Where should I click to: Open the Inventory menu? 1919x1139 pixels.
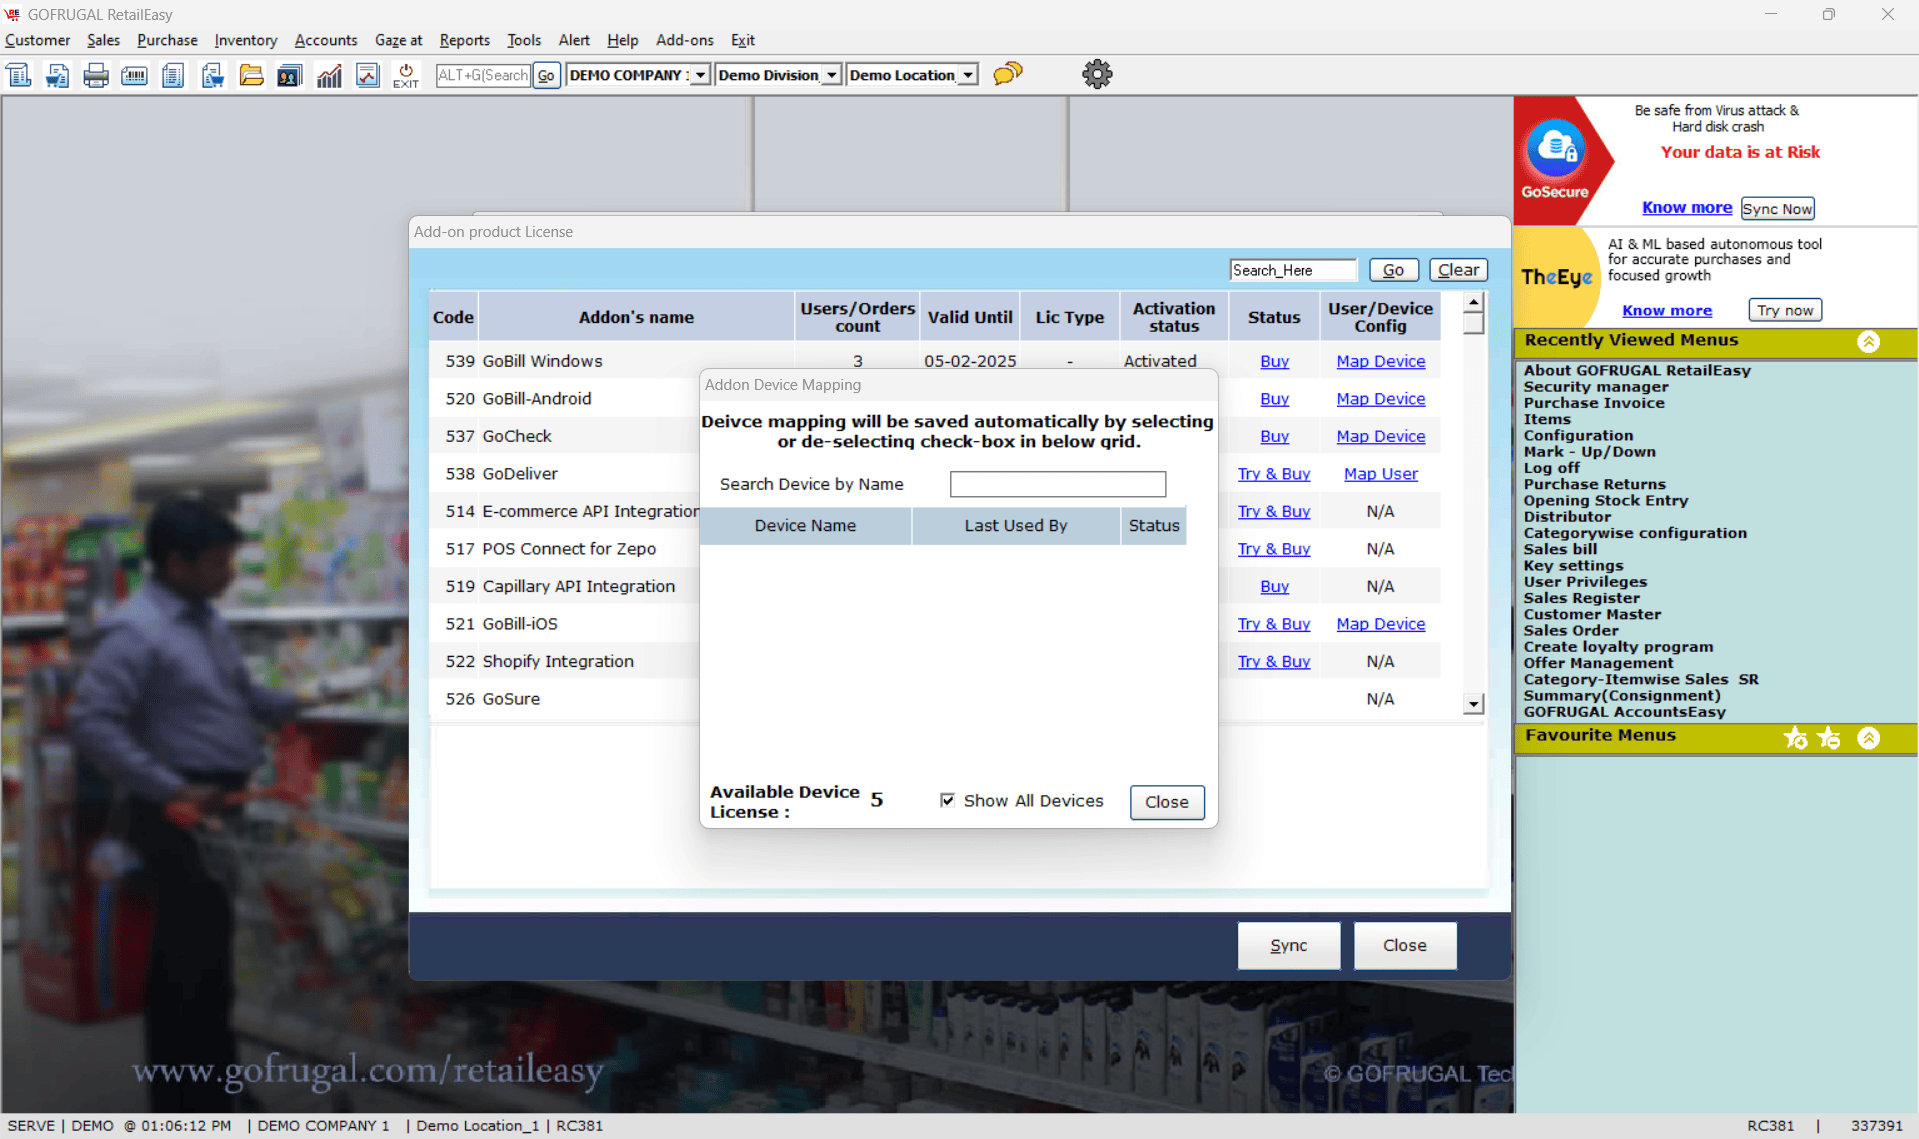(246, 40)
